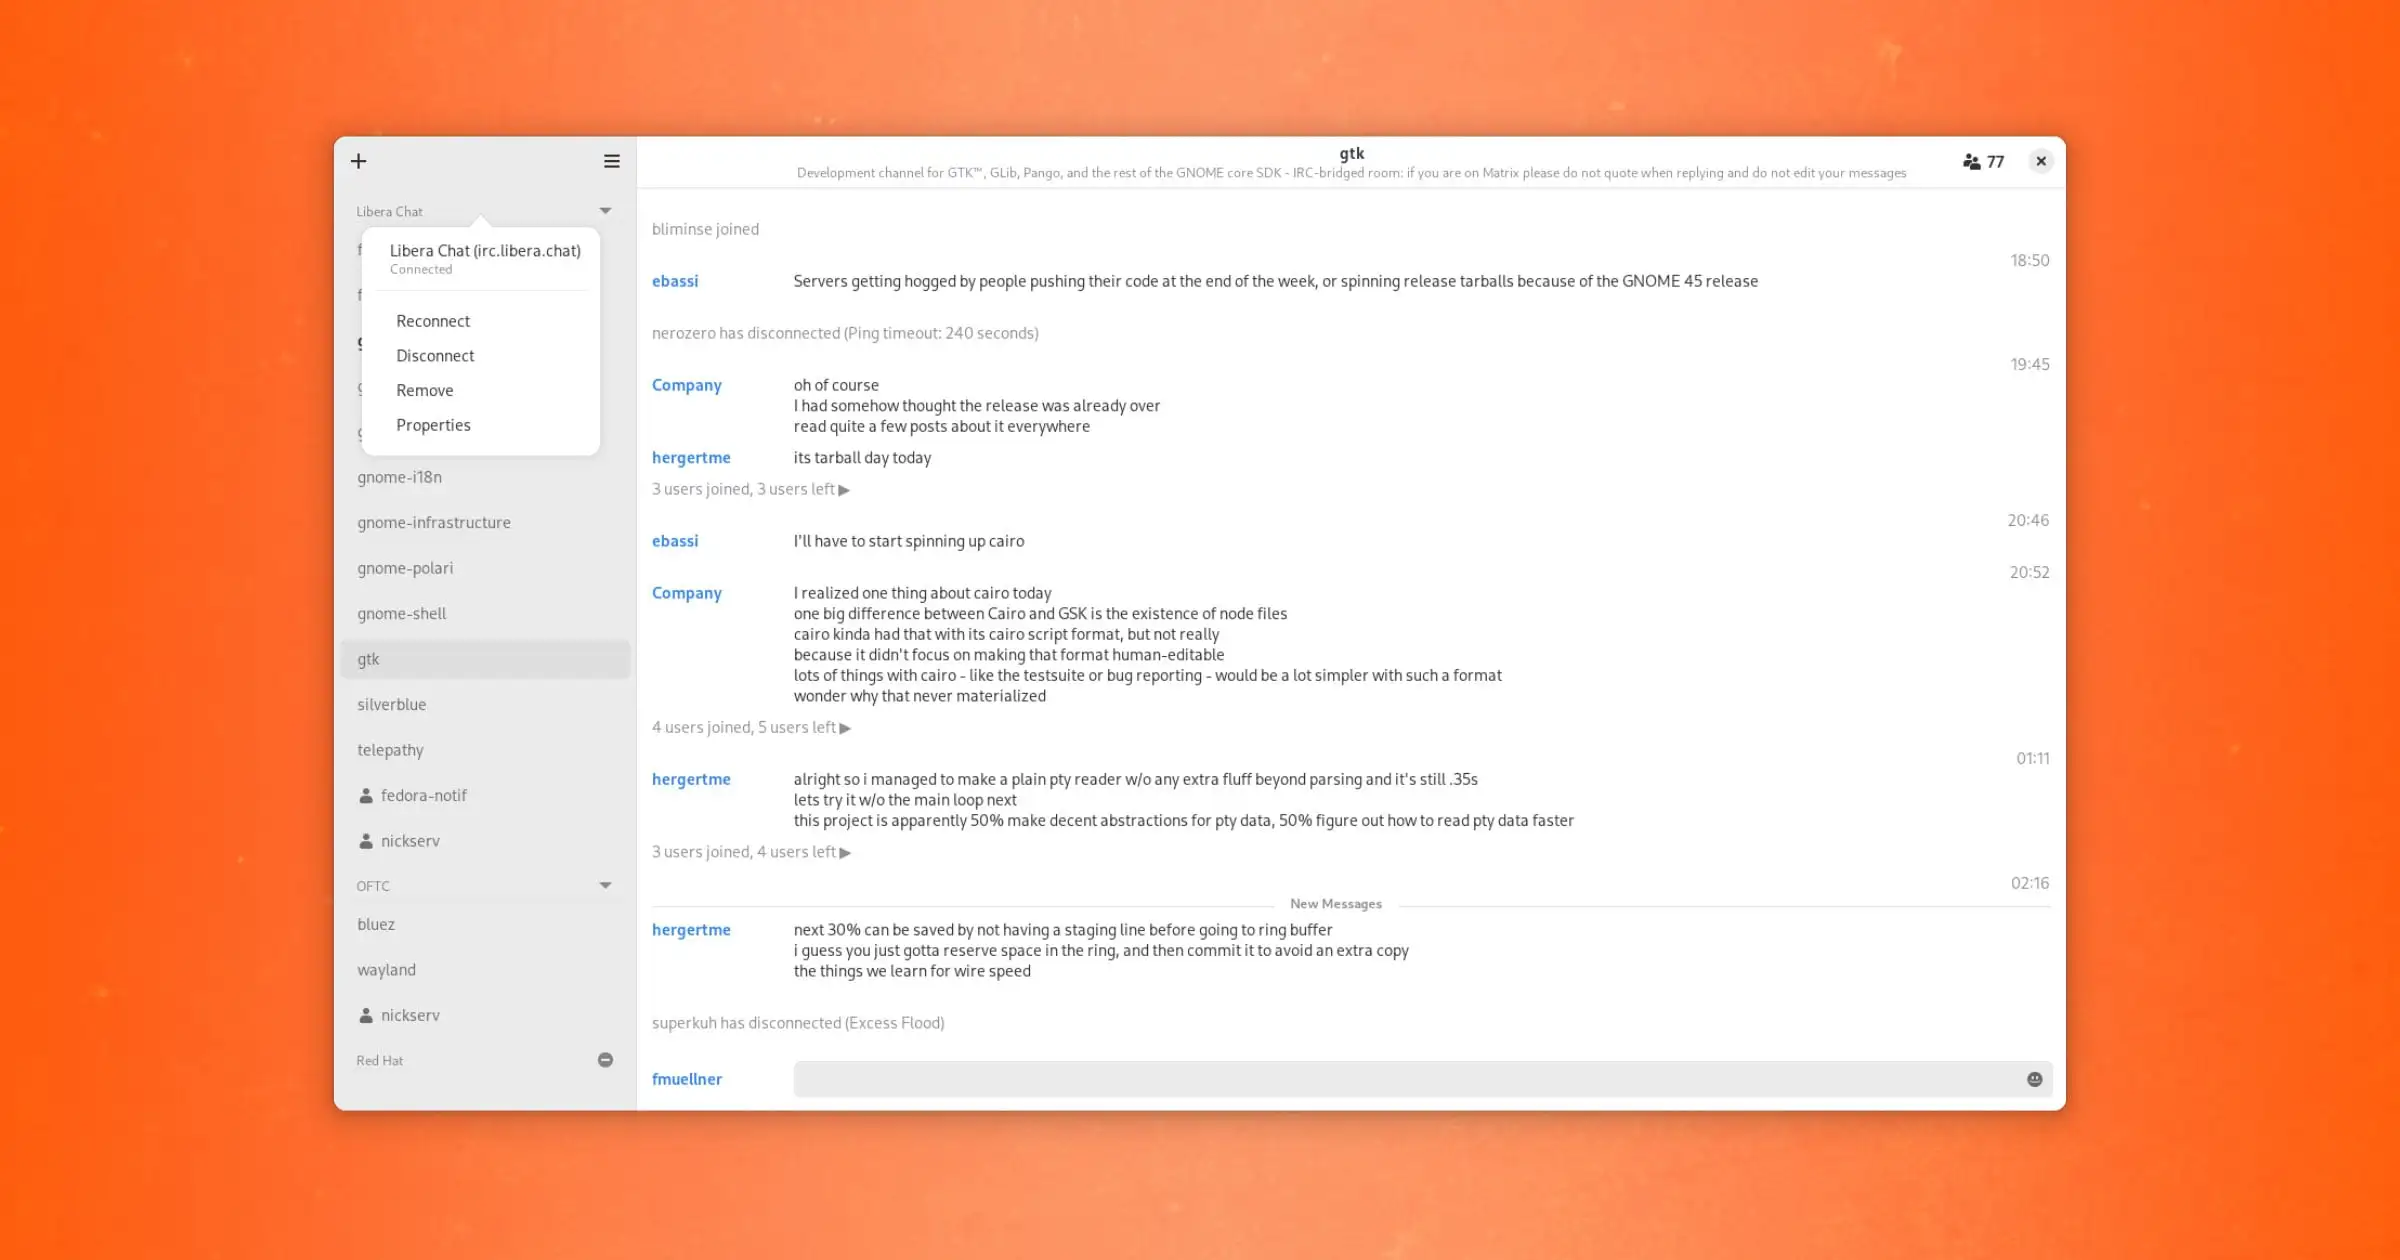Image resolution: width=2400 pixels, height=1260 pixels.
Task: Click the OFTC network header label
Action: tap(373, 886)
